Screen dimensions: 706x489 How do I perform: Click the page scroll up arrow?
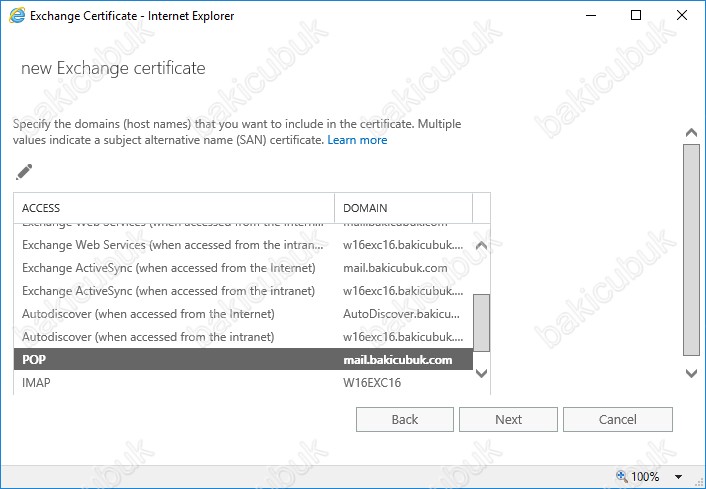[x=691, y=132]
